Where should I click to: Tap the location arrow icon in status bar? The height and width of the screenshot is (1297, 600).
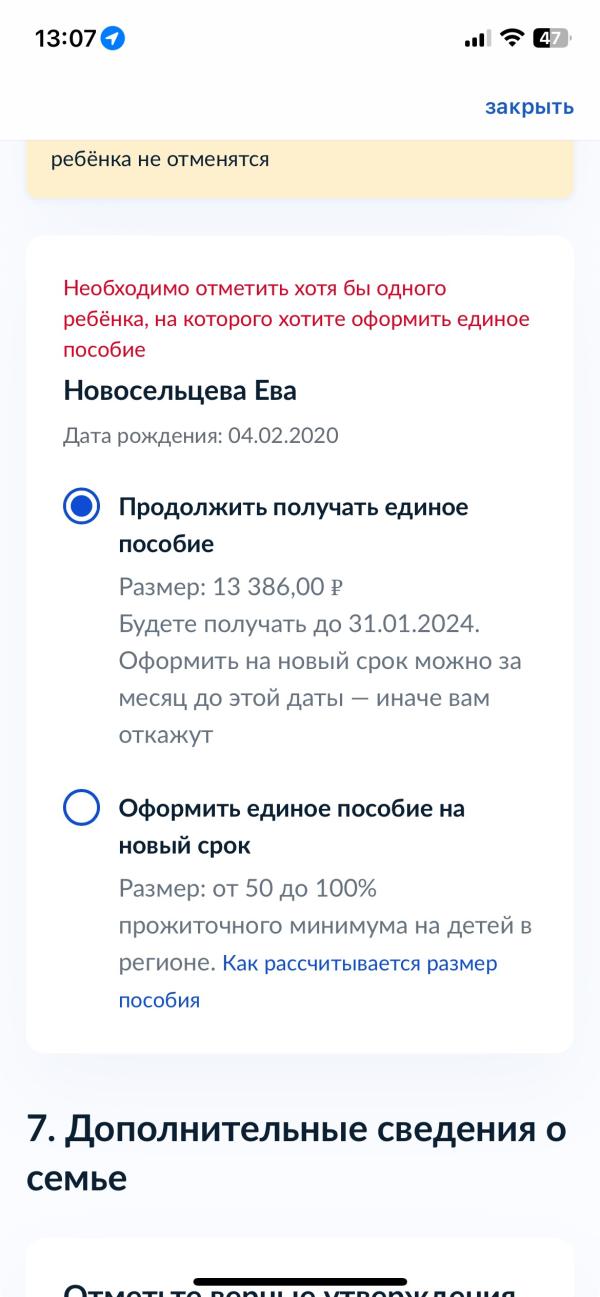113,39
